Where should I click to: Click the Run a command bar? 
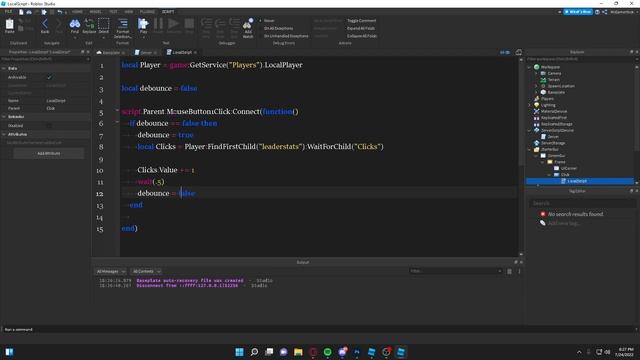point(318,329)
